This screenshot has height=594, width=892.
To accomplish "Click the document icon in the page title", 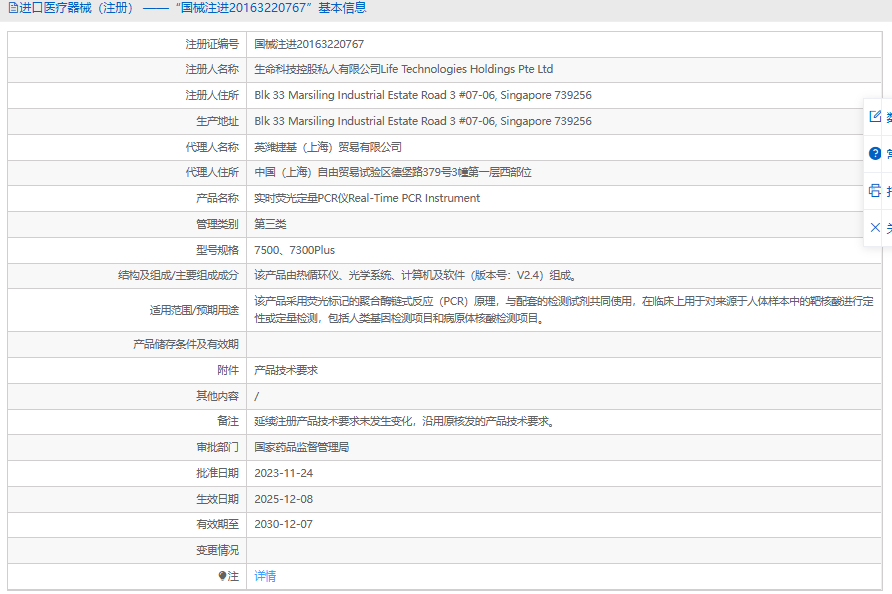I will coord(13,8).
